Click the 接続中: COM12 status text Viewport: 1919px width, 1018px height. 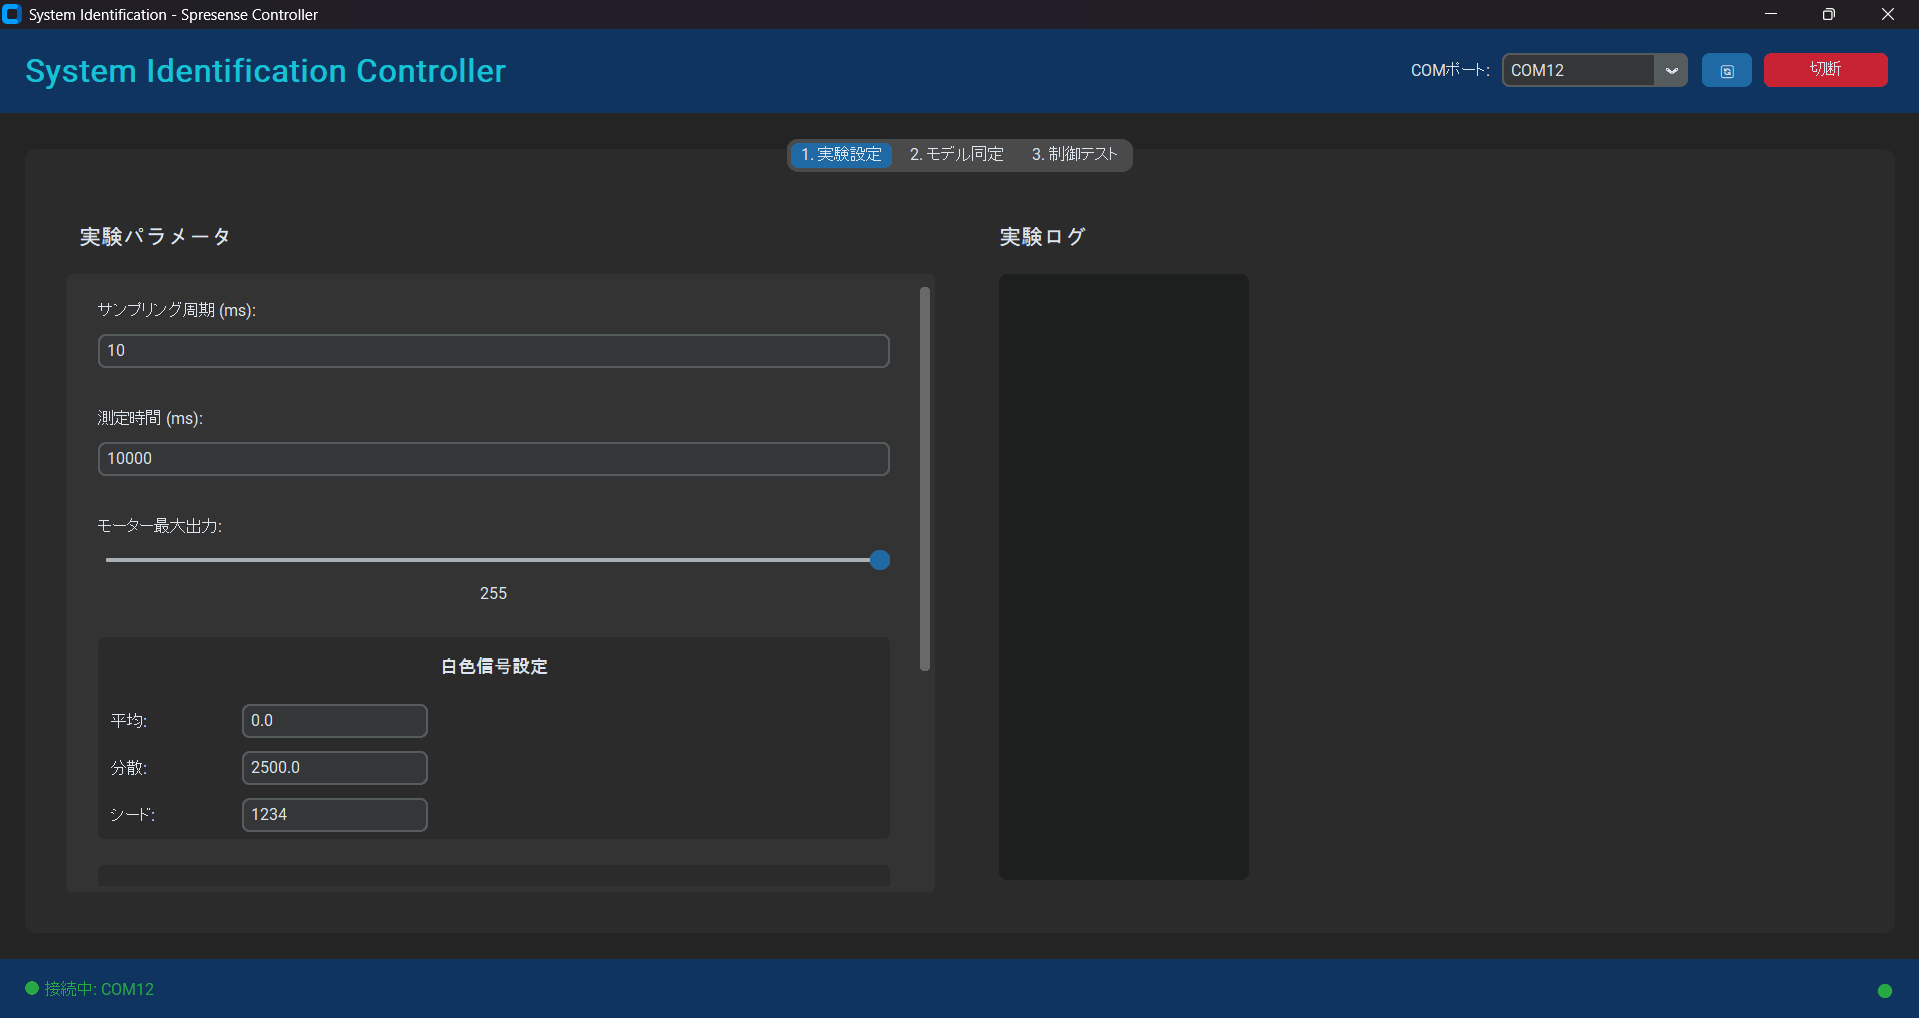pyautogui.click(x=99, y=989)
